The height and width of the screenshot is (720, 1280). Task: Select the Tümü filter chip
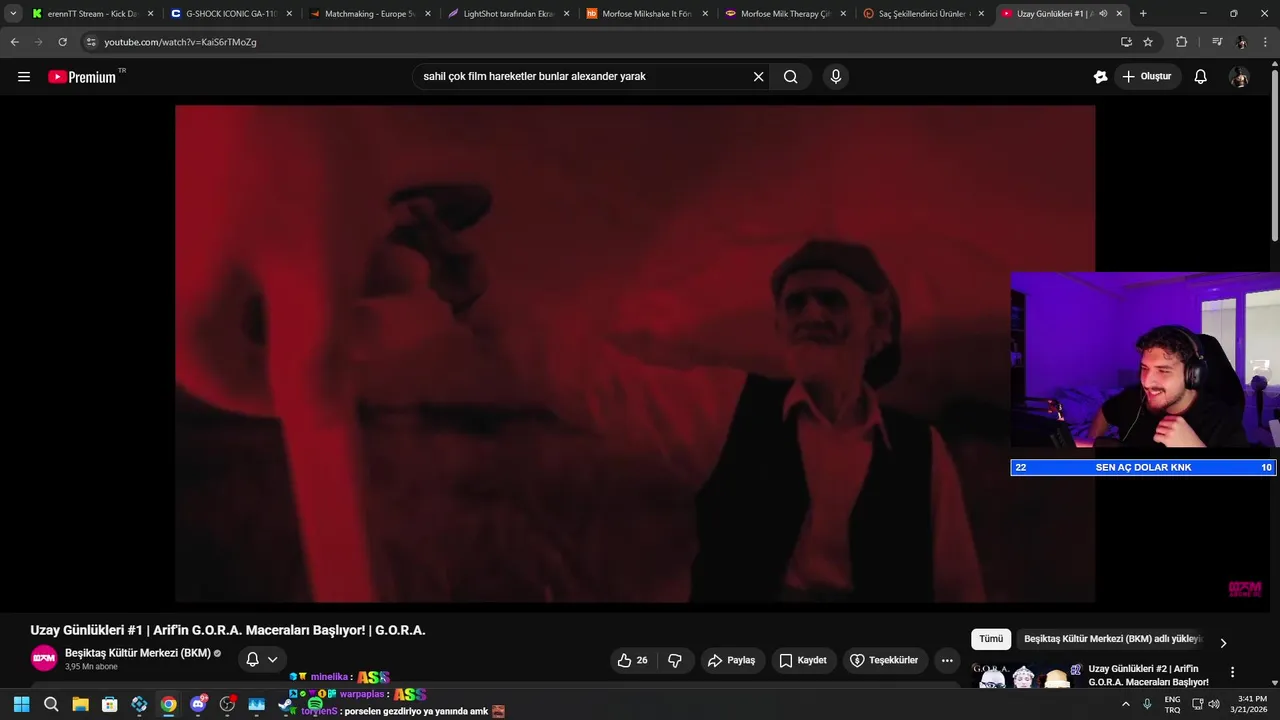coord(991,639)
